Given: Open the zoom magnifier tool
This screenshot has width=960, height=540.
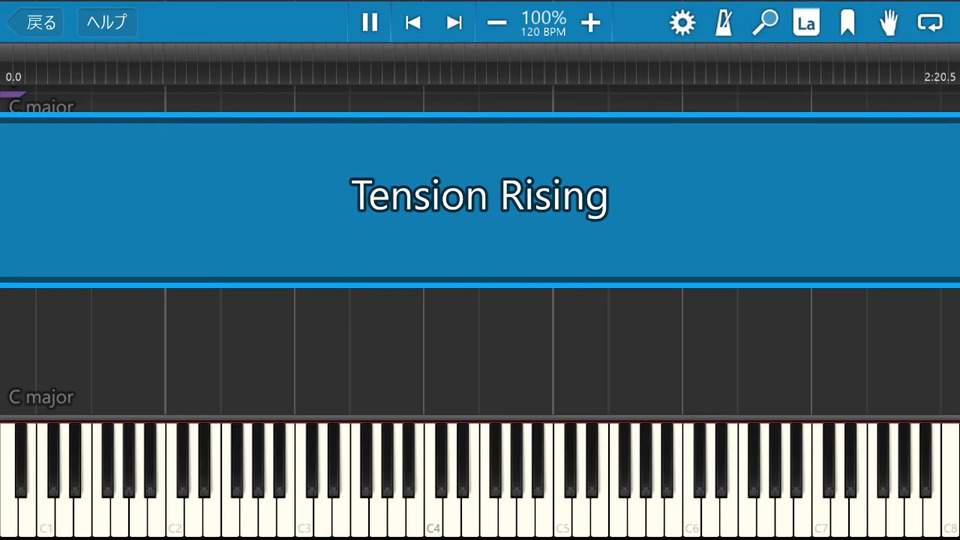Looking at the screenshot, I should tap(765, 23).
